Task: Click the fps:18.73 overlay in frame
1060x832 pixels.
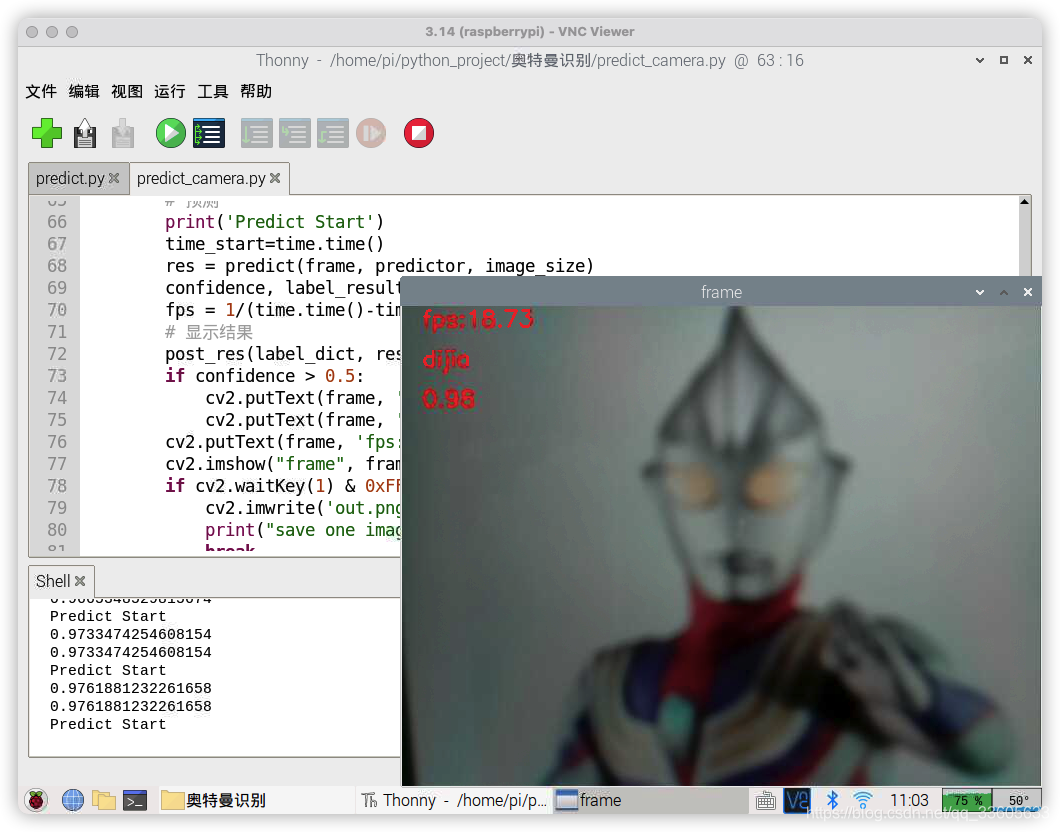Action: (478, 319)
